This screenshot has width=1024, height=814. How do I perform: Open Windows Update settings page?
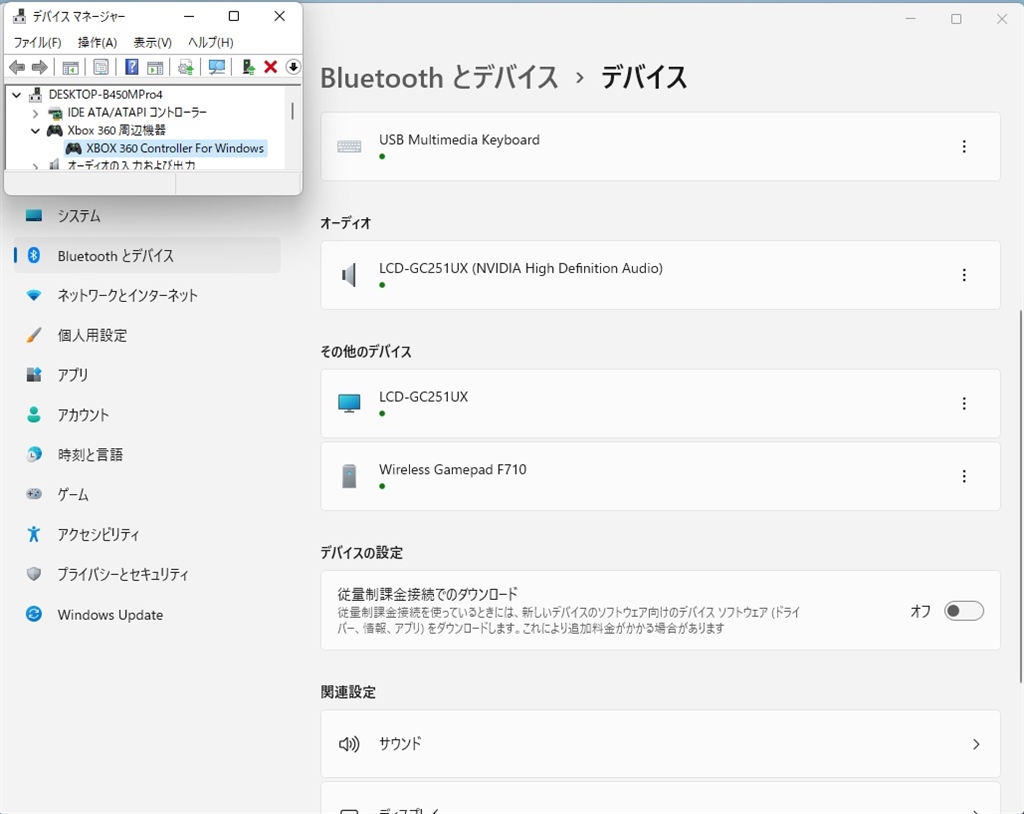tap(148, 614)
